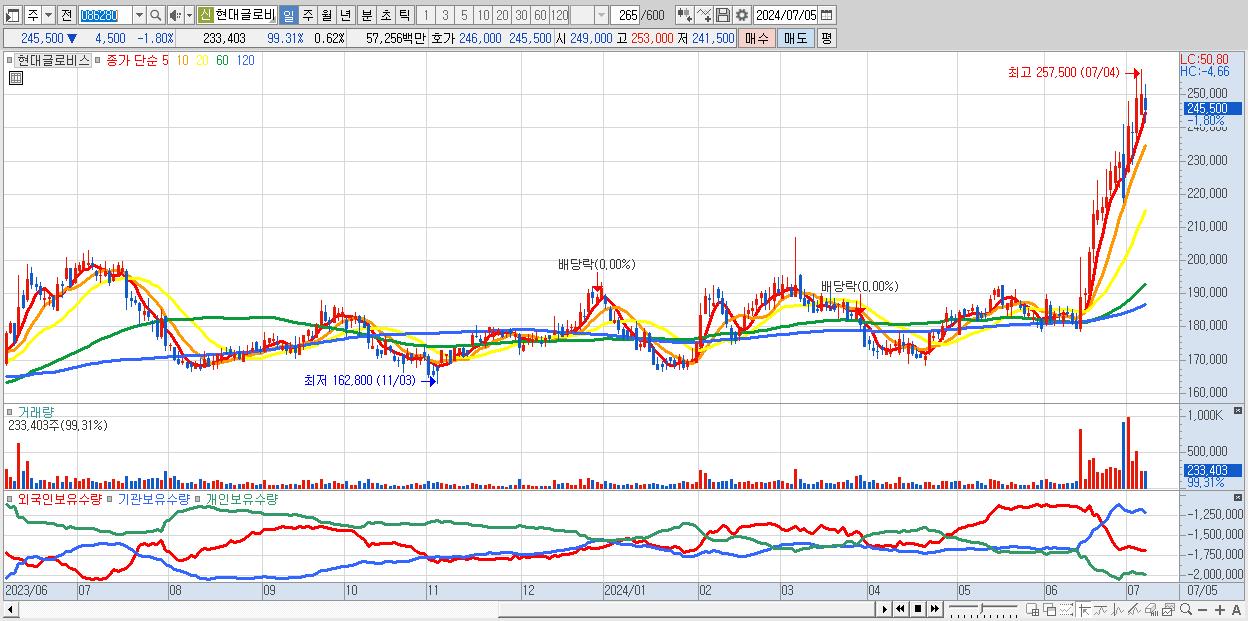The width and height of the screenshot is (1248, 621).
Task: Click the 주 button at top-left
Action: tap(32, 15)
